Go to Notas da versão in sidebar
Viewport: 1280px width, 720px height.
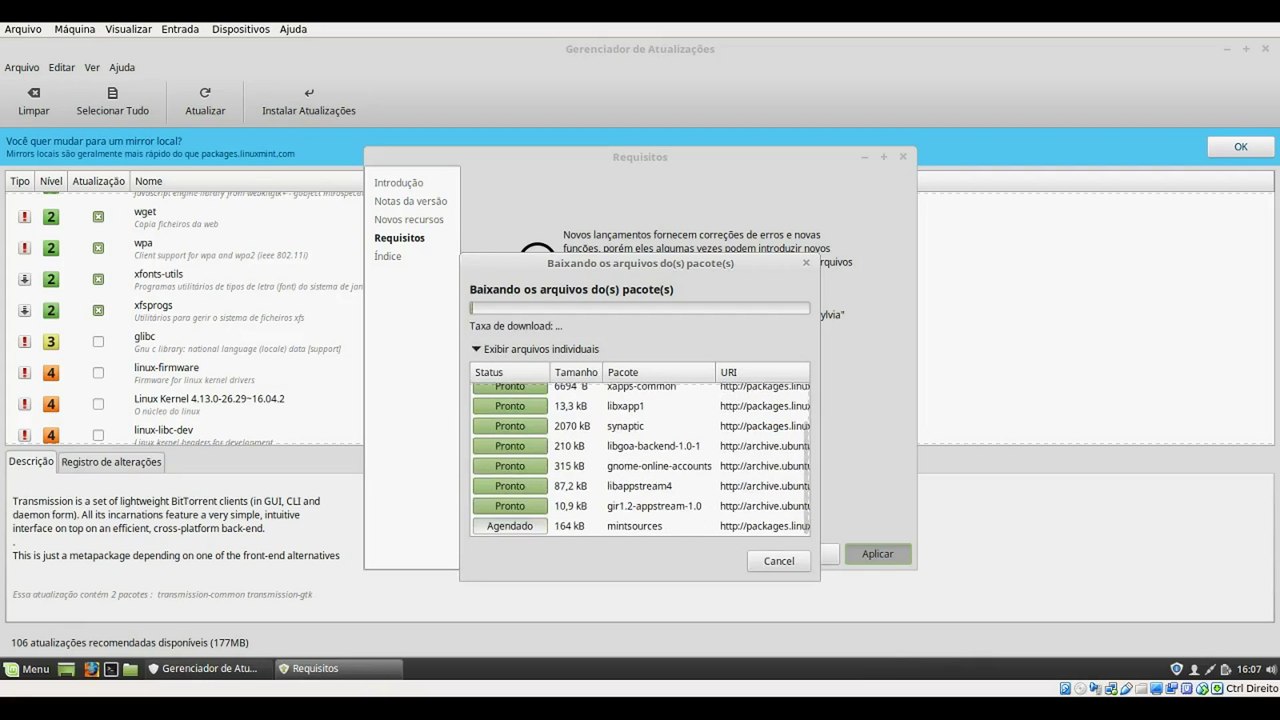point(410,201)
